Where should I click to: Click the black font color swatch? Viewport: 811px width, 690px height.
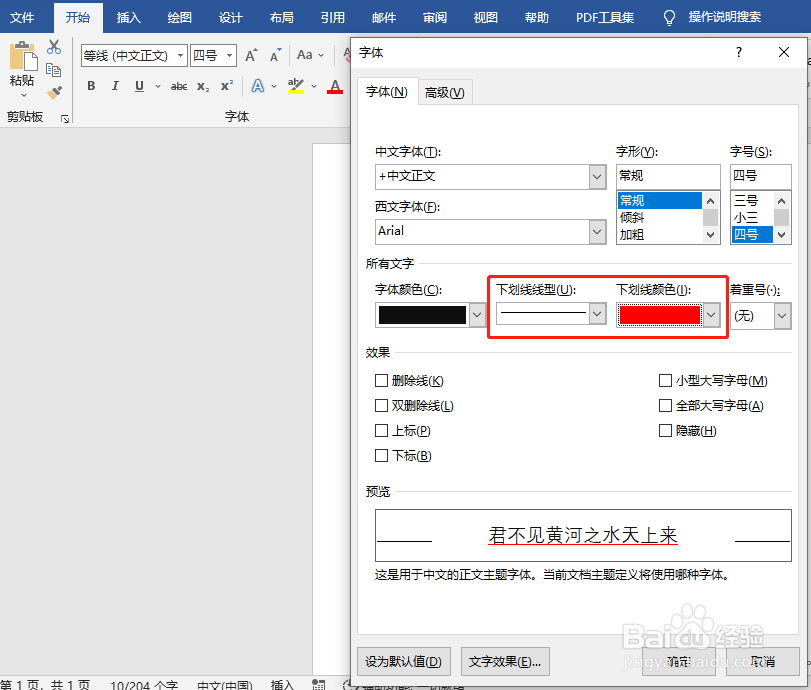(422, 315)
